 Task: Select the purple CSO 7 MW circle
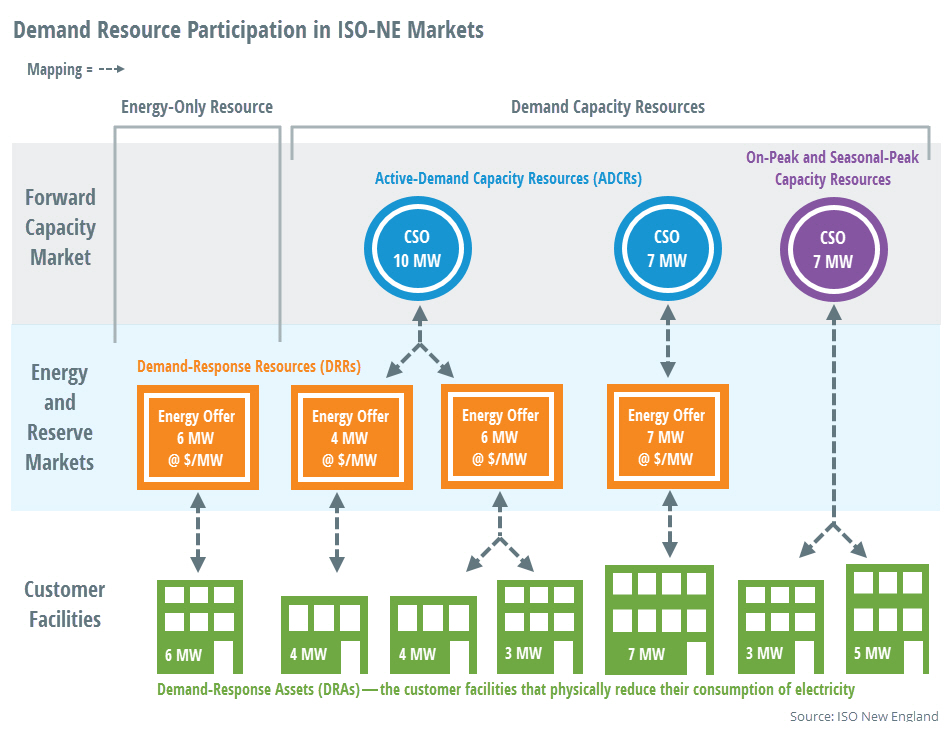pyautogui.click(x=833, y=248)
